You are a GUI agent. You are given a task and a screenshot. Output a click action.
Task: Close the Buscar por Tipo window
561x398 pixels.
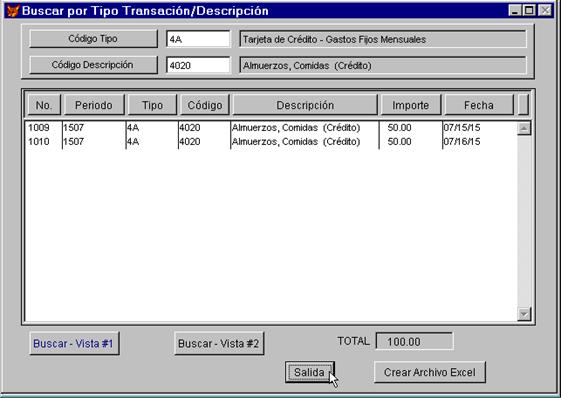pos(545,10)
